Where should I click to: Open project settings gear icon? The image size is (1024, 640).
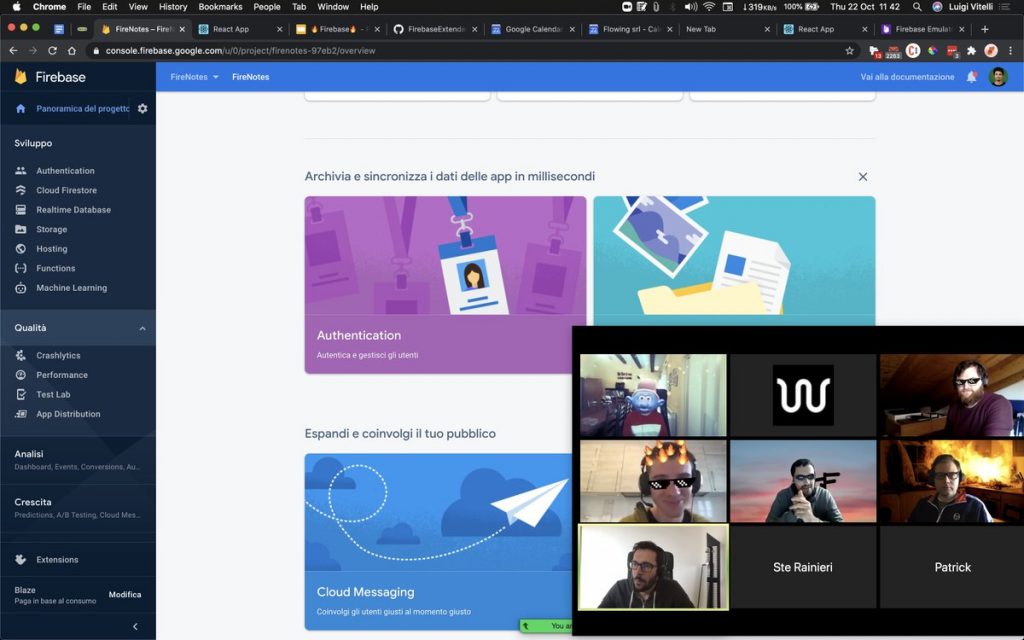coord(142,108)
